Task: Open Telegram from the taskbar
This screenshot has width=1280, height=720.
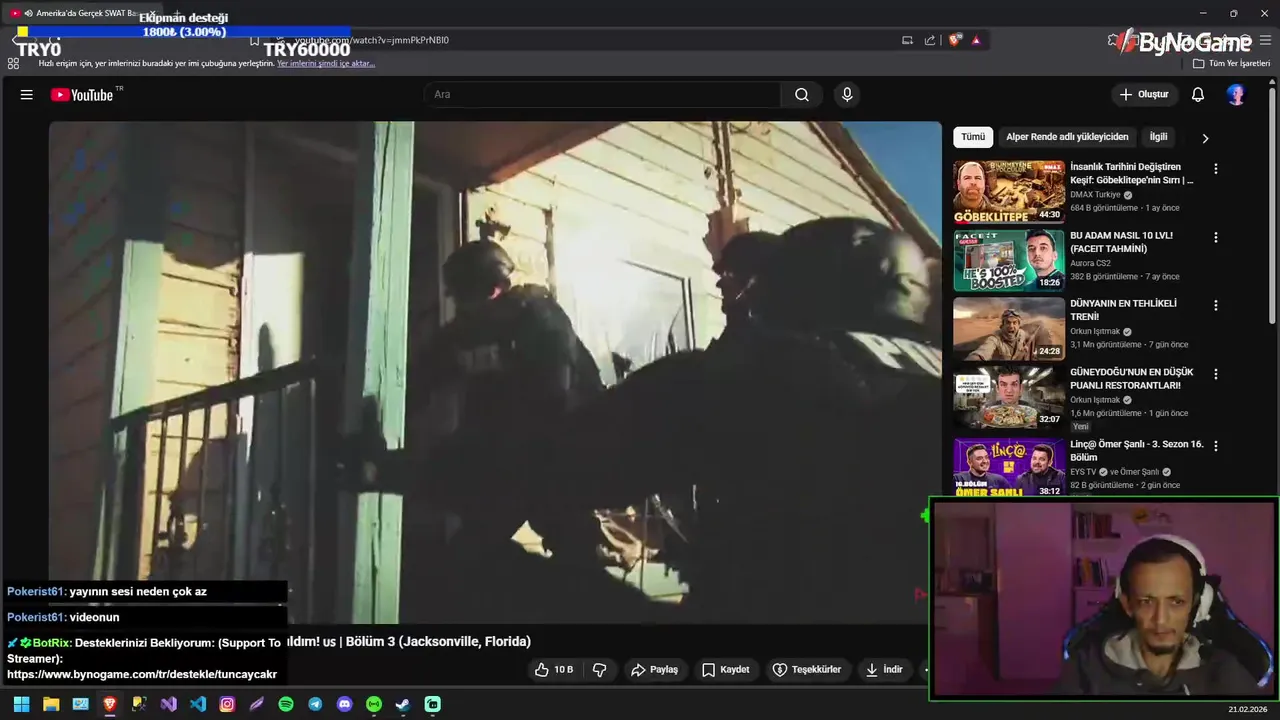Action: [x=315, y=704]
